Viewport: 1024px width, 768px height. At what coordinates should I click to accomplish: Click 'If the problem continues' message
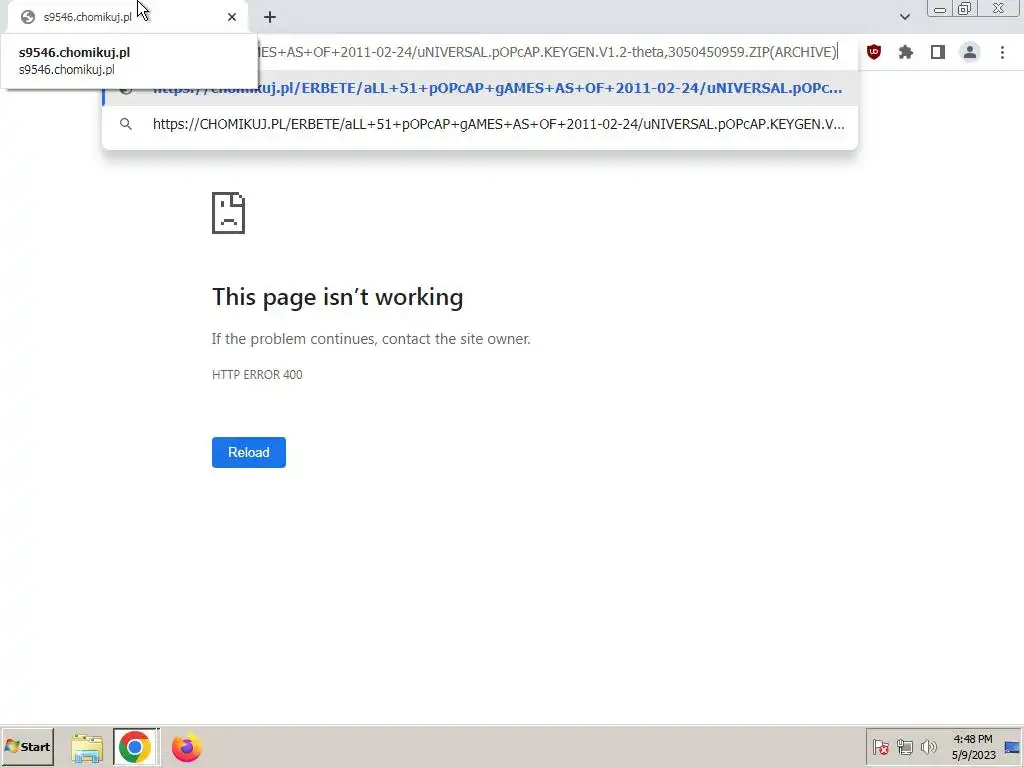tap(371, 339)
